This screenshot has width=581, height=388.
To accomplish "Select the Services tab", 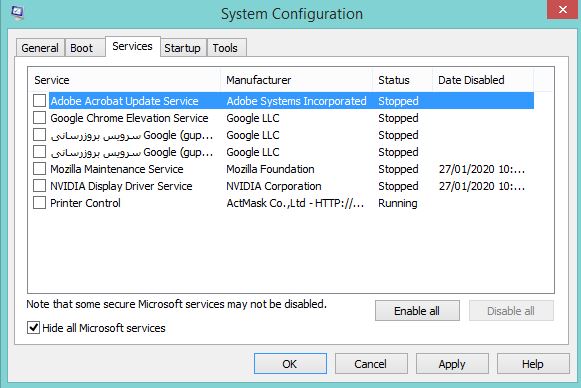I will (133, 46).
